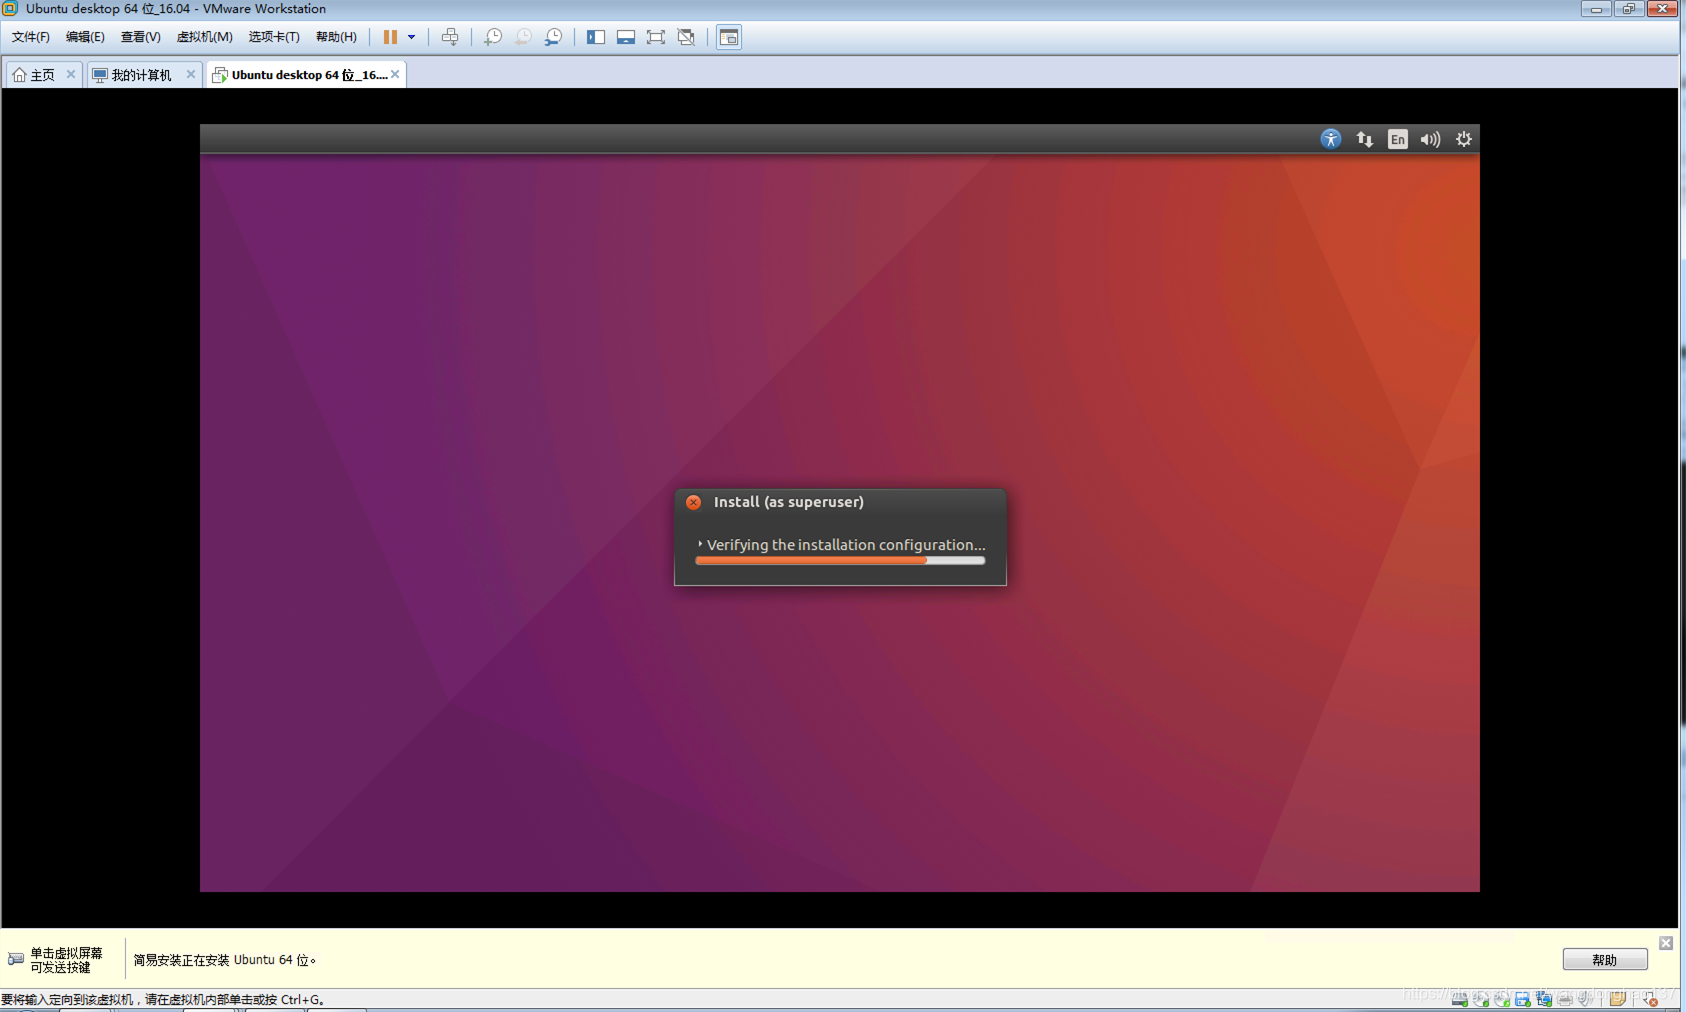1686x1012 pixels.
Task: Click the network adapter status icon
Action: pos(1544,999)
